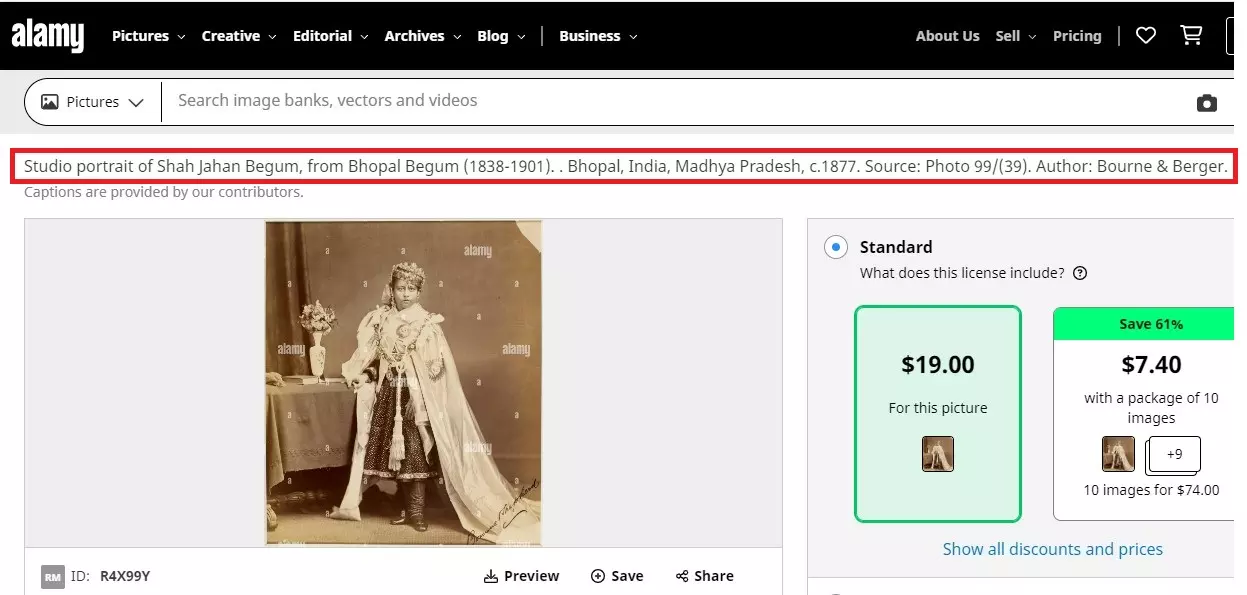
Task: Expand the Business navigation menu
Action: pos(598,36)
